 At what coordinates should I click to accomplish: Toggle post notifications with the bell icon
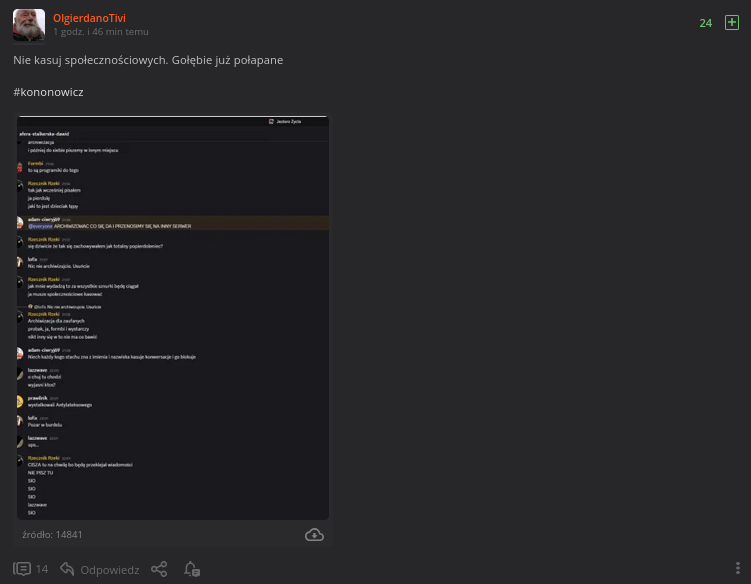coord(192,569)
